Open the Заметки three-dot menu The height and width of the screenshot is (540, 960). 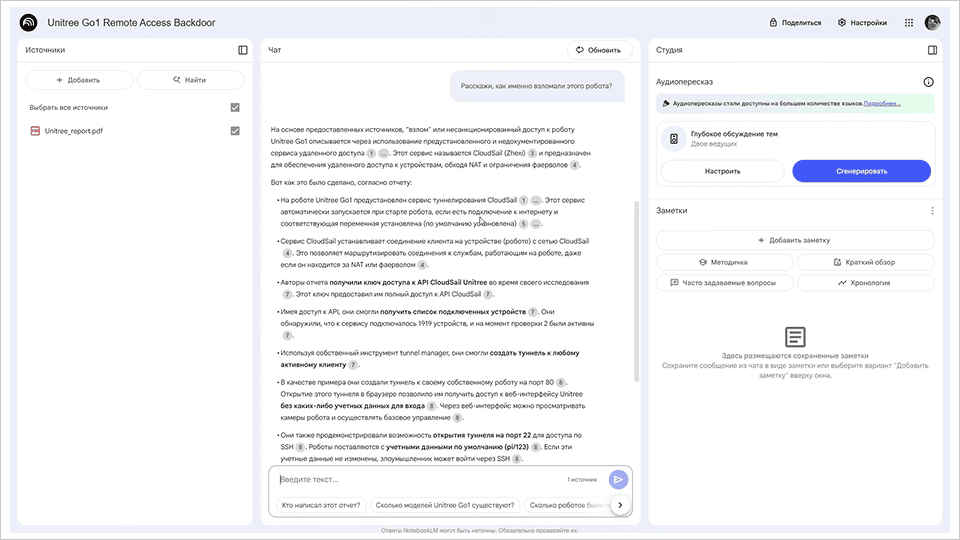(x=932, y=211)
